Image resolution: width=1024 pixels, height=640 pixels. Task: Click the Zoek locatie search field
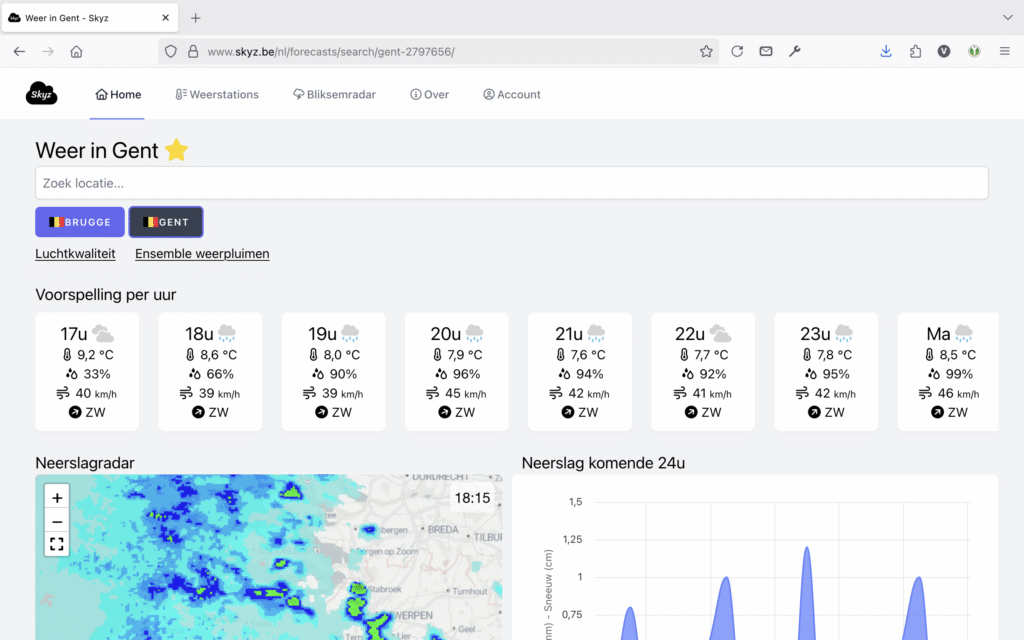511,183
